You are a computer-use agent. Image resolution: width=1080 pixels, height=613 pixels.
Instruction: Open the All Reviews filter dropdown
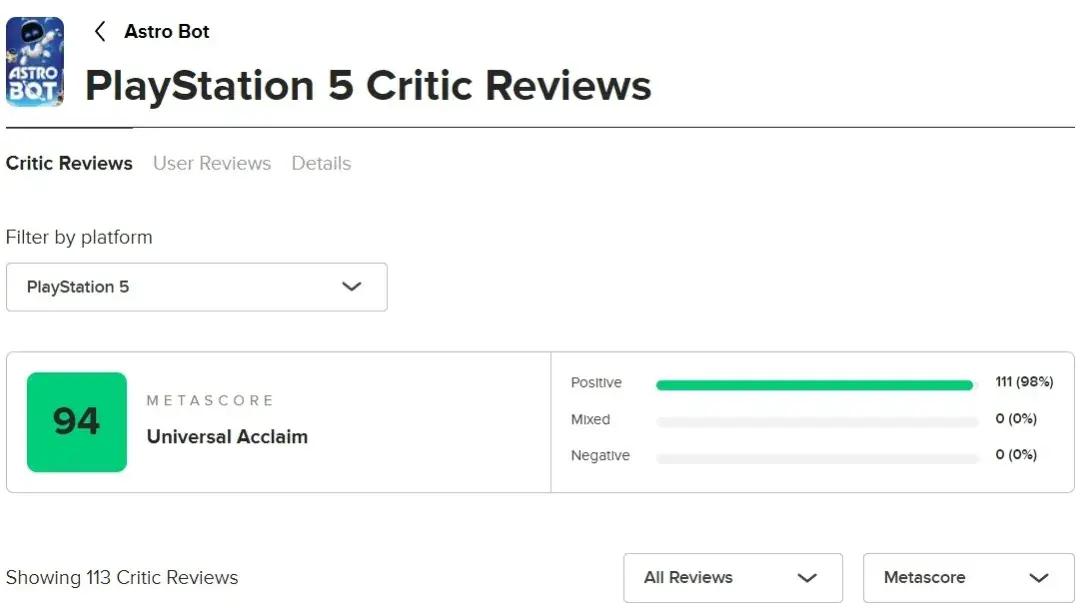[732, 578]
